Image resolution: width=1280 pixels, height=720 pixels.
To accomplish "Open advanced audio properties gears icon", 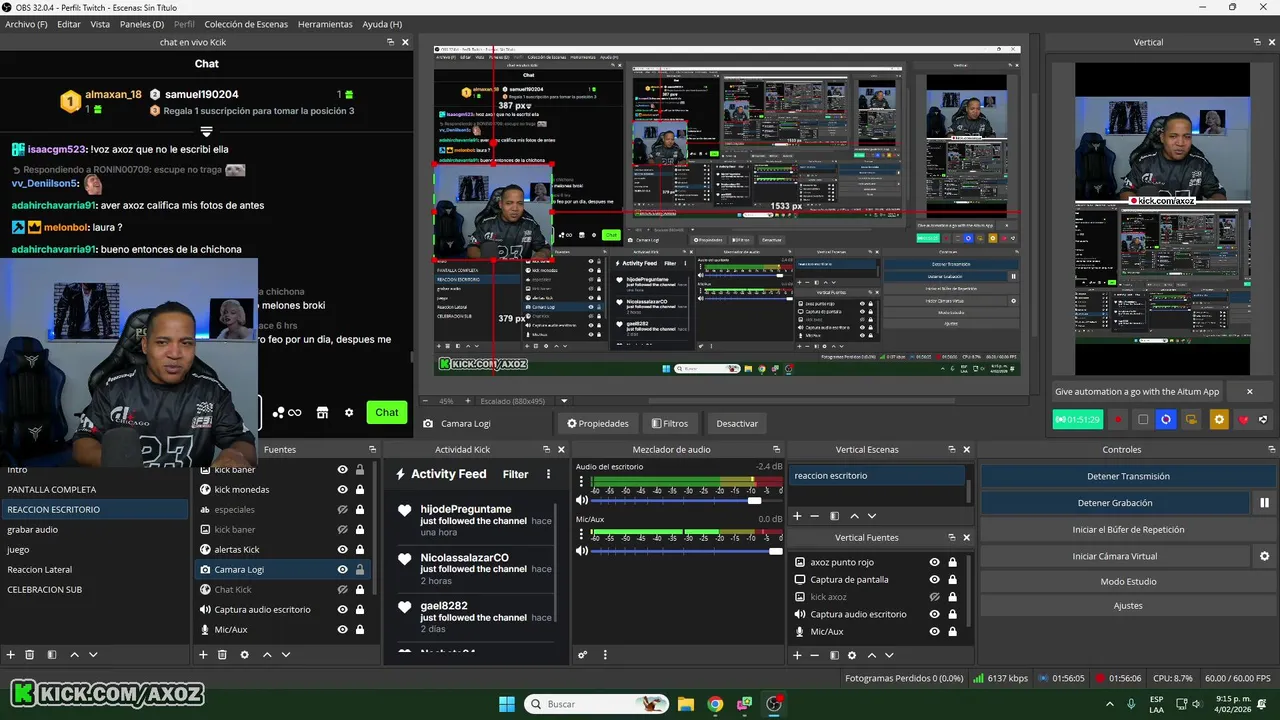I will (583, 655).
